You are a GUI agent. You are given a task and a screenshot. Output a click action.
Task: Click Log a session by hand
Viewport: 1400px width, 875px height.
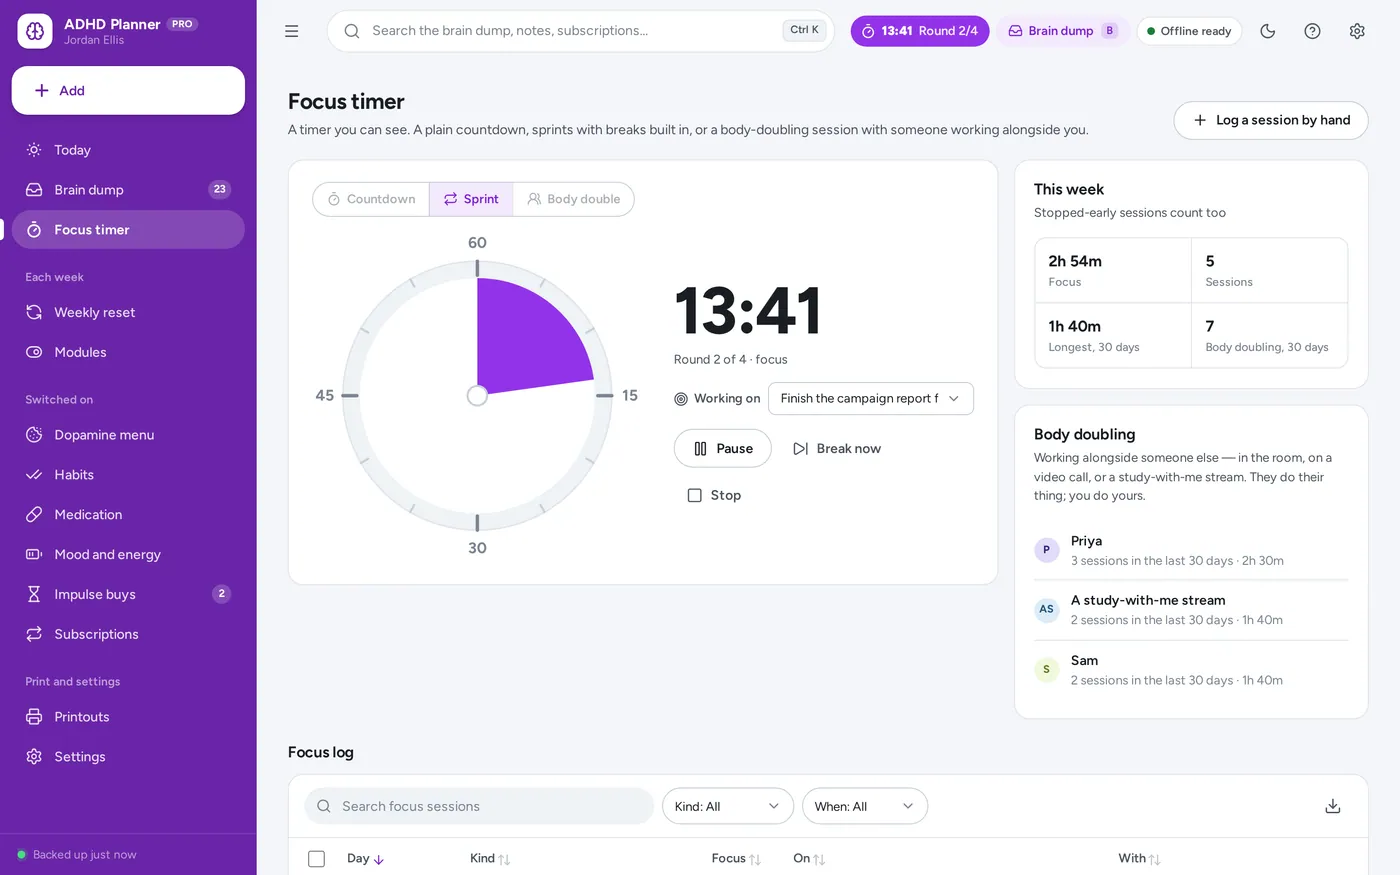point(1271,120)
